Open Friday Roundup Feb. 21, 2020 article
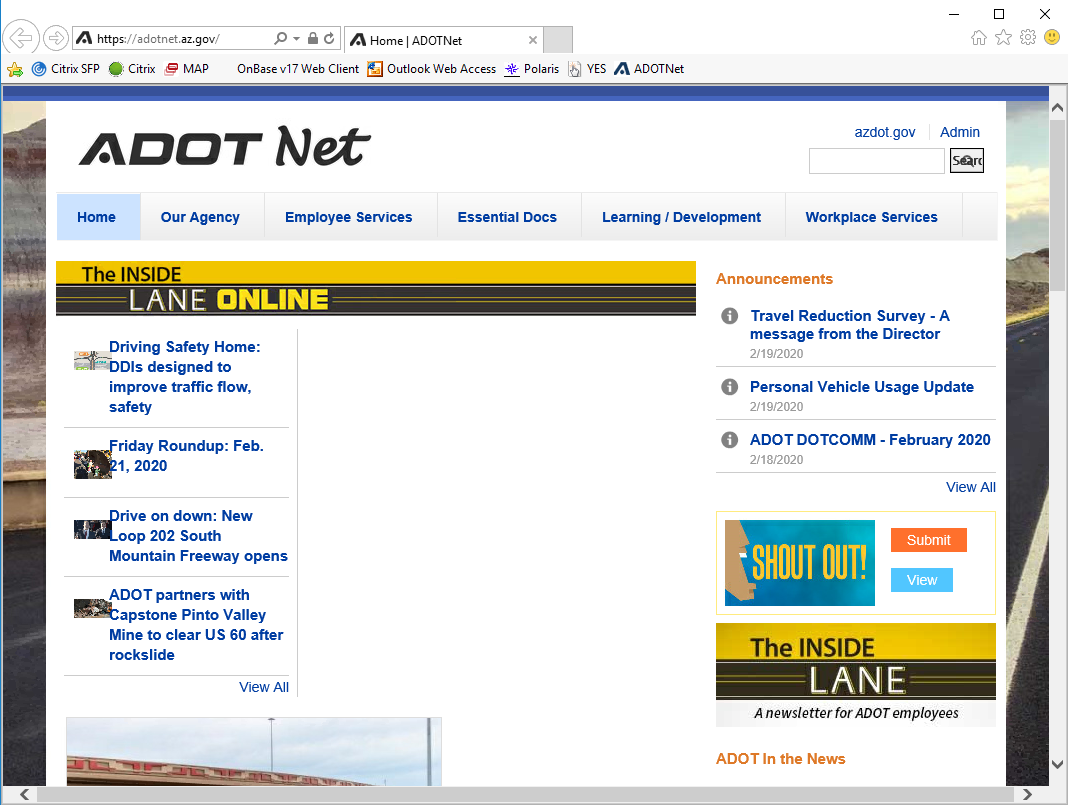 186,456
